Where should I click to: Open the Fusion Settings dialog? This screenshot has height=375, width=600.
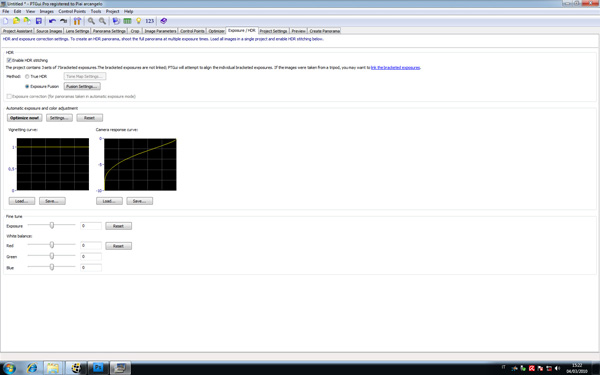click(82, 86)
